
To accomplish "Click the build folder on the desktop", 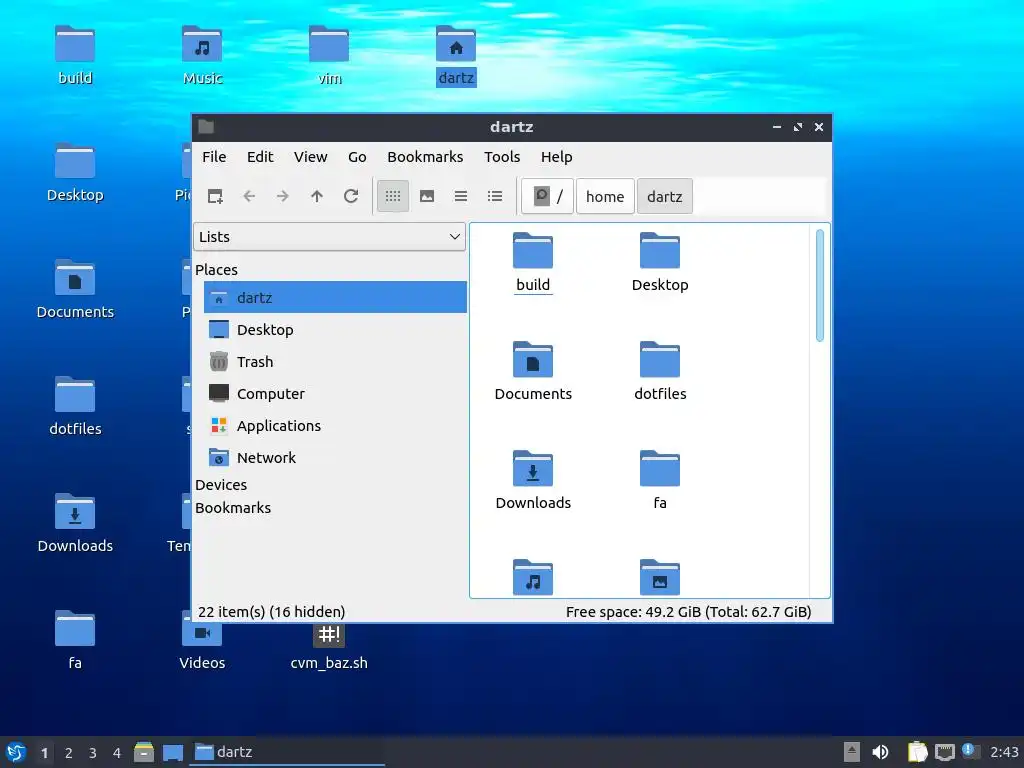I will tap(75, 56).
